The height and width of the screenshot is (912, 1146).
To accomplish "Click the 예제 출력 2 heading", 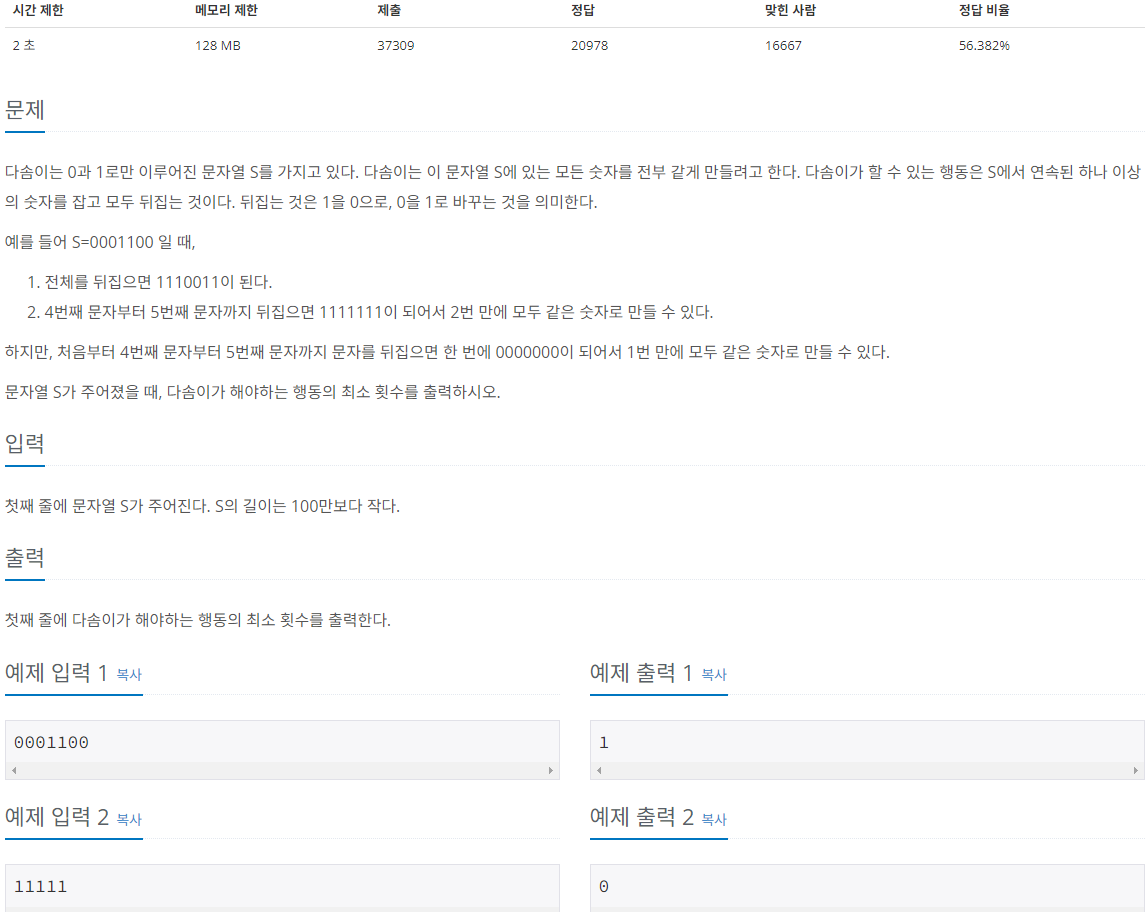I will (642, 816).
